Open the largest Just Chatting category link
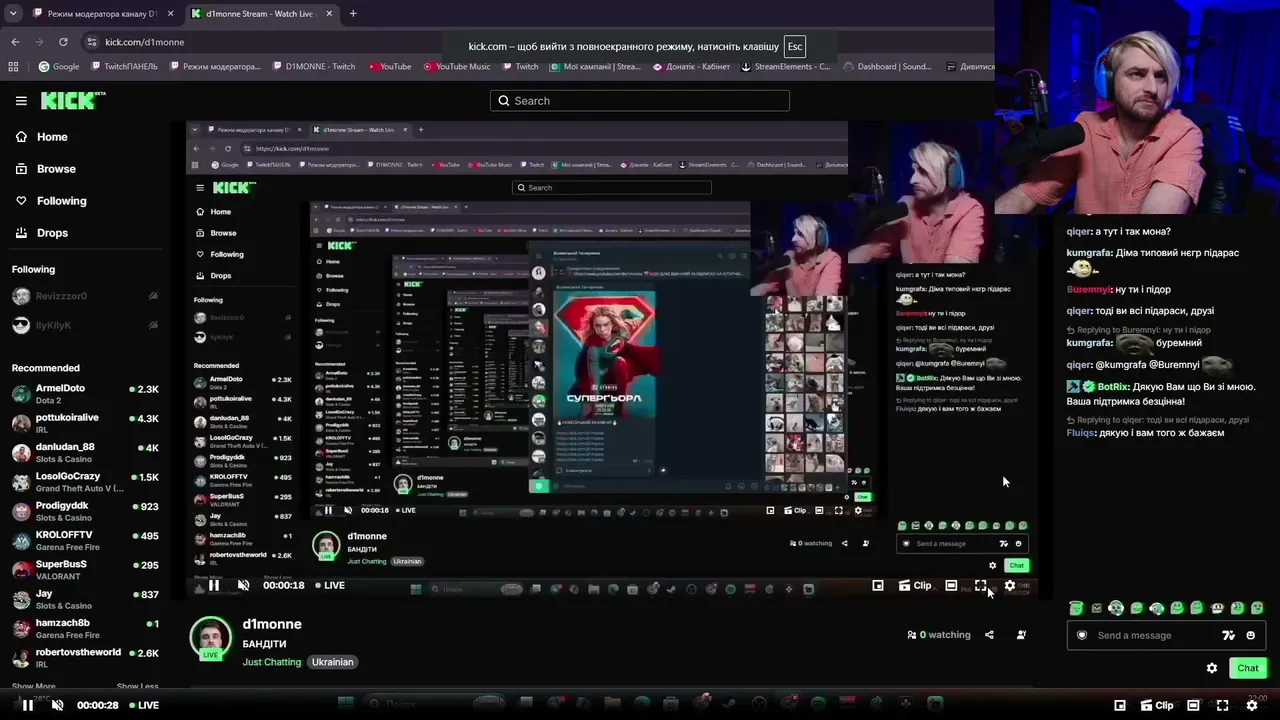1280x720 pixels. 271,662
